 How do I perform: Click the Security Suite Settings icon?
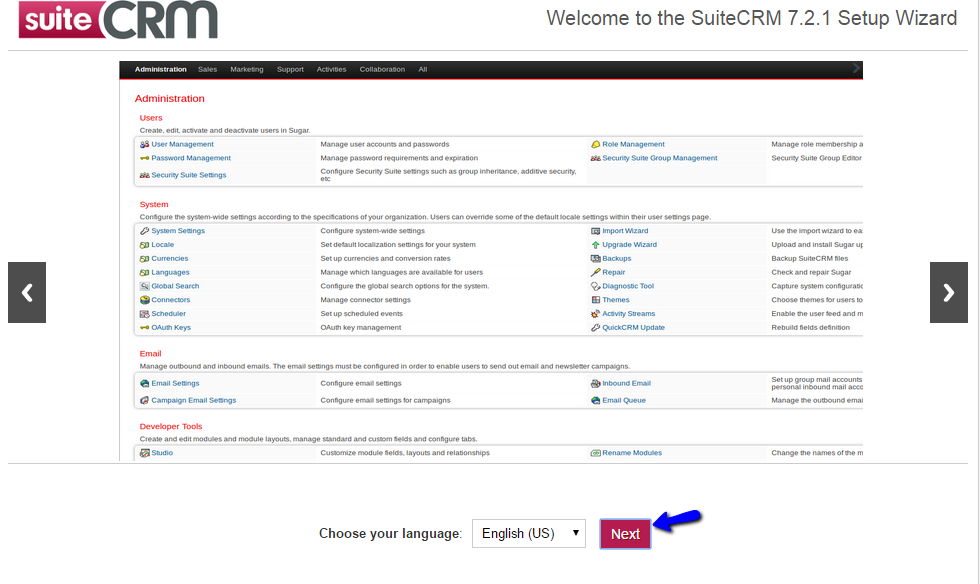144,175
